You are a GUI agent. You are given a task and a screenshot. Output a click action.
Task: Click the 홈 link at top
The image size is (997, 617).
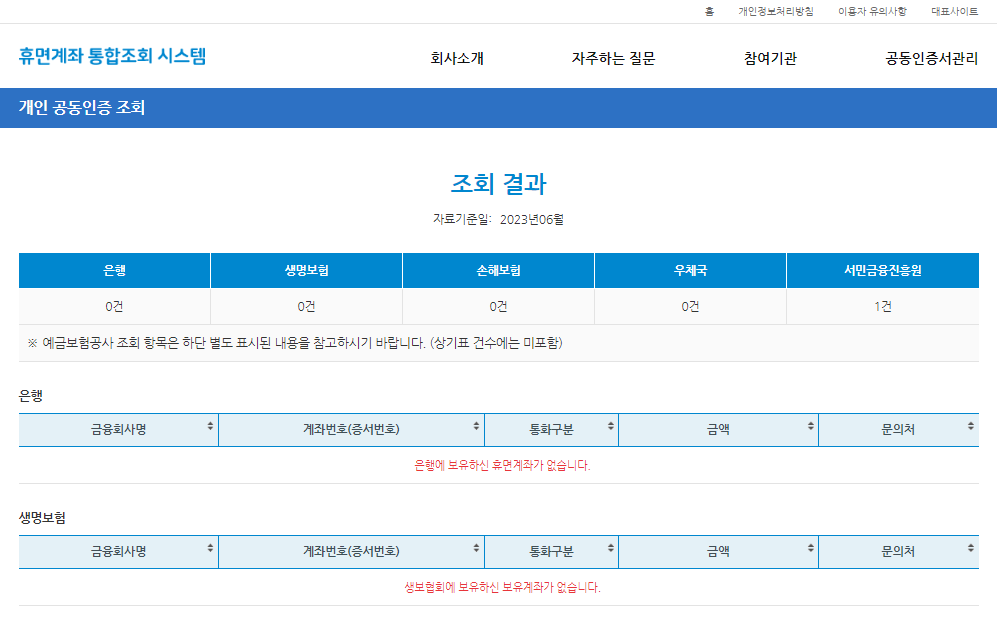[x=709, y=11]
